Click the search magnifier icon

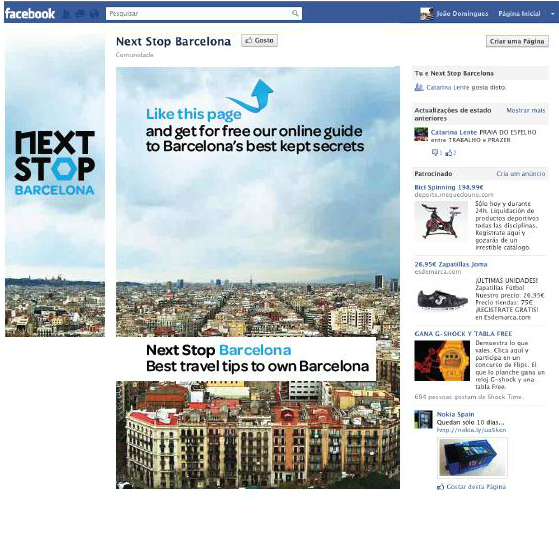click(295, 13)
